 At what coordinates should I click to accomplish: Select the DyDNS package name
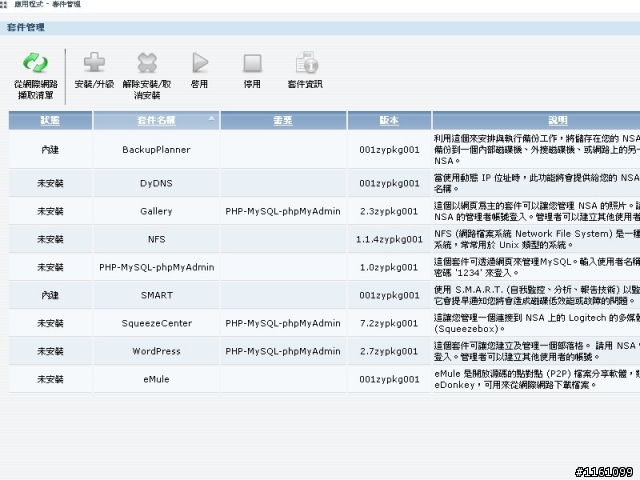tap(156, 183)
